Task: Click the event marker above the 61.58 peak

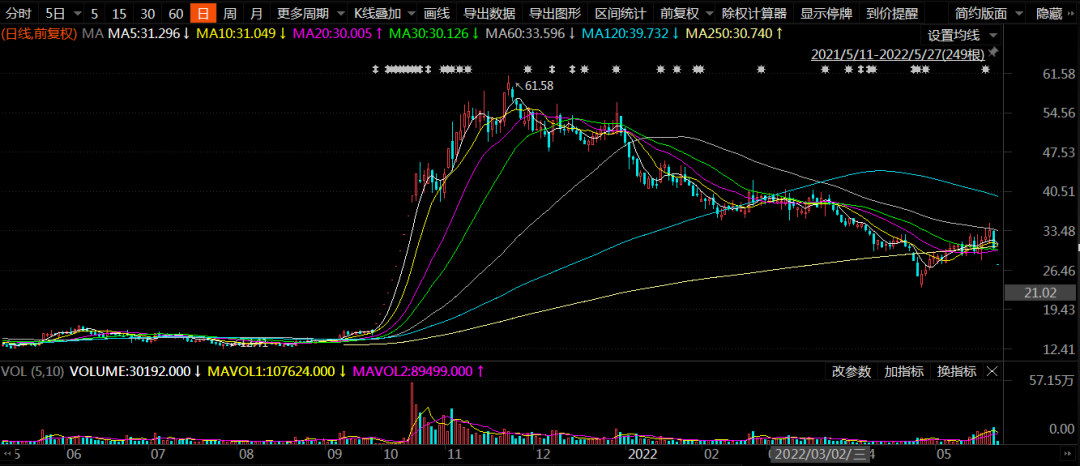Action: [528, 69]
